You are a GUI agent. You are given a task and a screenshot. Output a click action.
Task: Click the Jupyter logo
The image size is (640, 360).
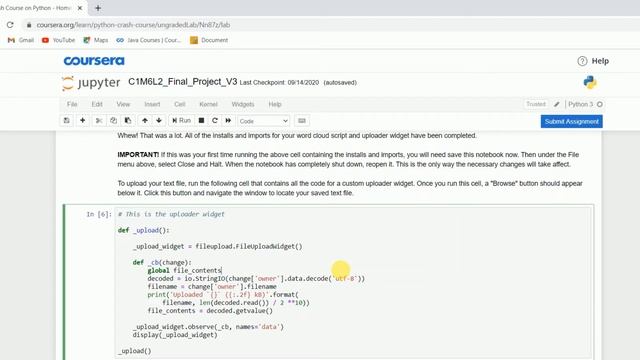click(x=91, y=83)
